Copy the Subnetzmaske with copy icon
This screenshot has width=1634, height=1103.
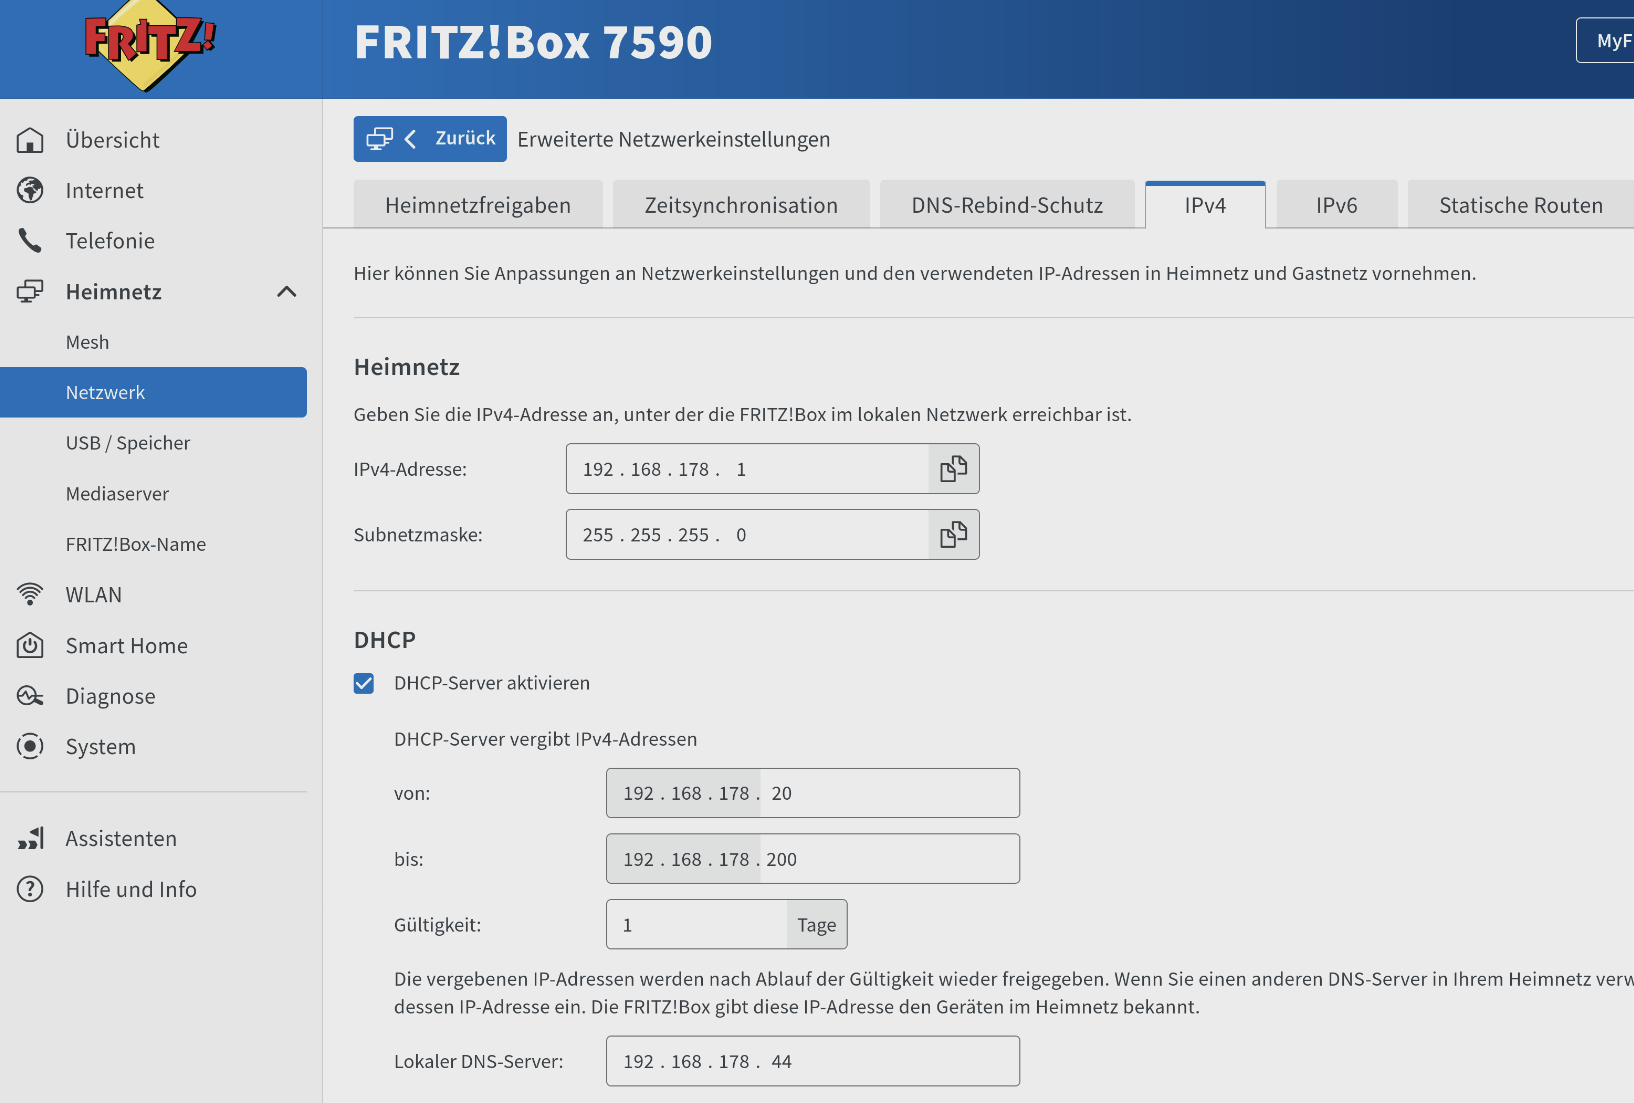pyautogui.click(x=953, y=535)
